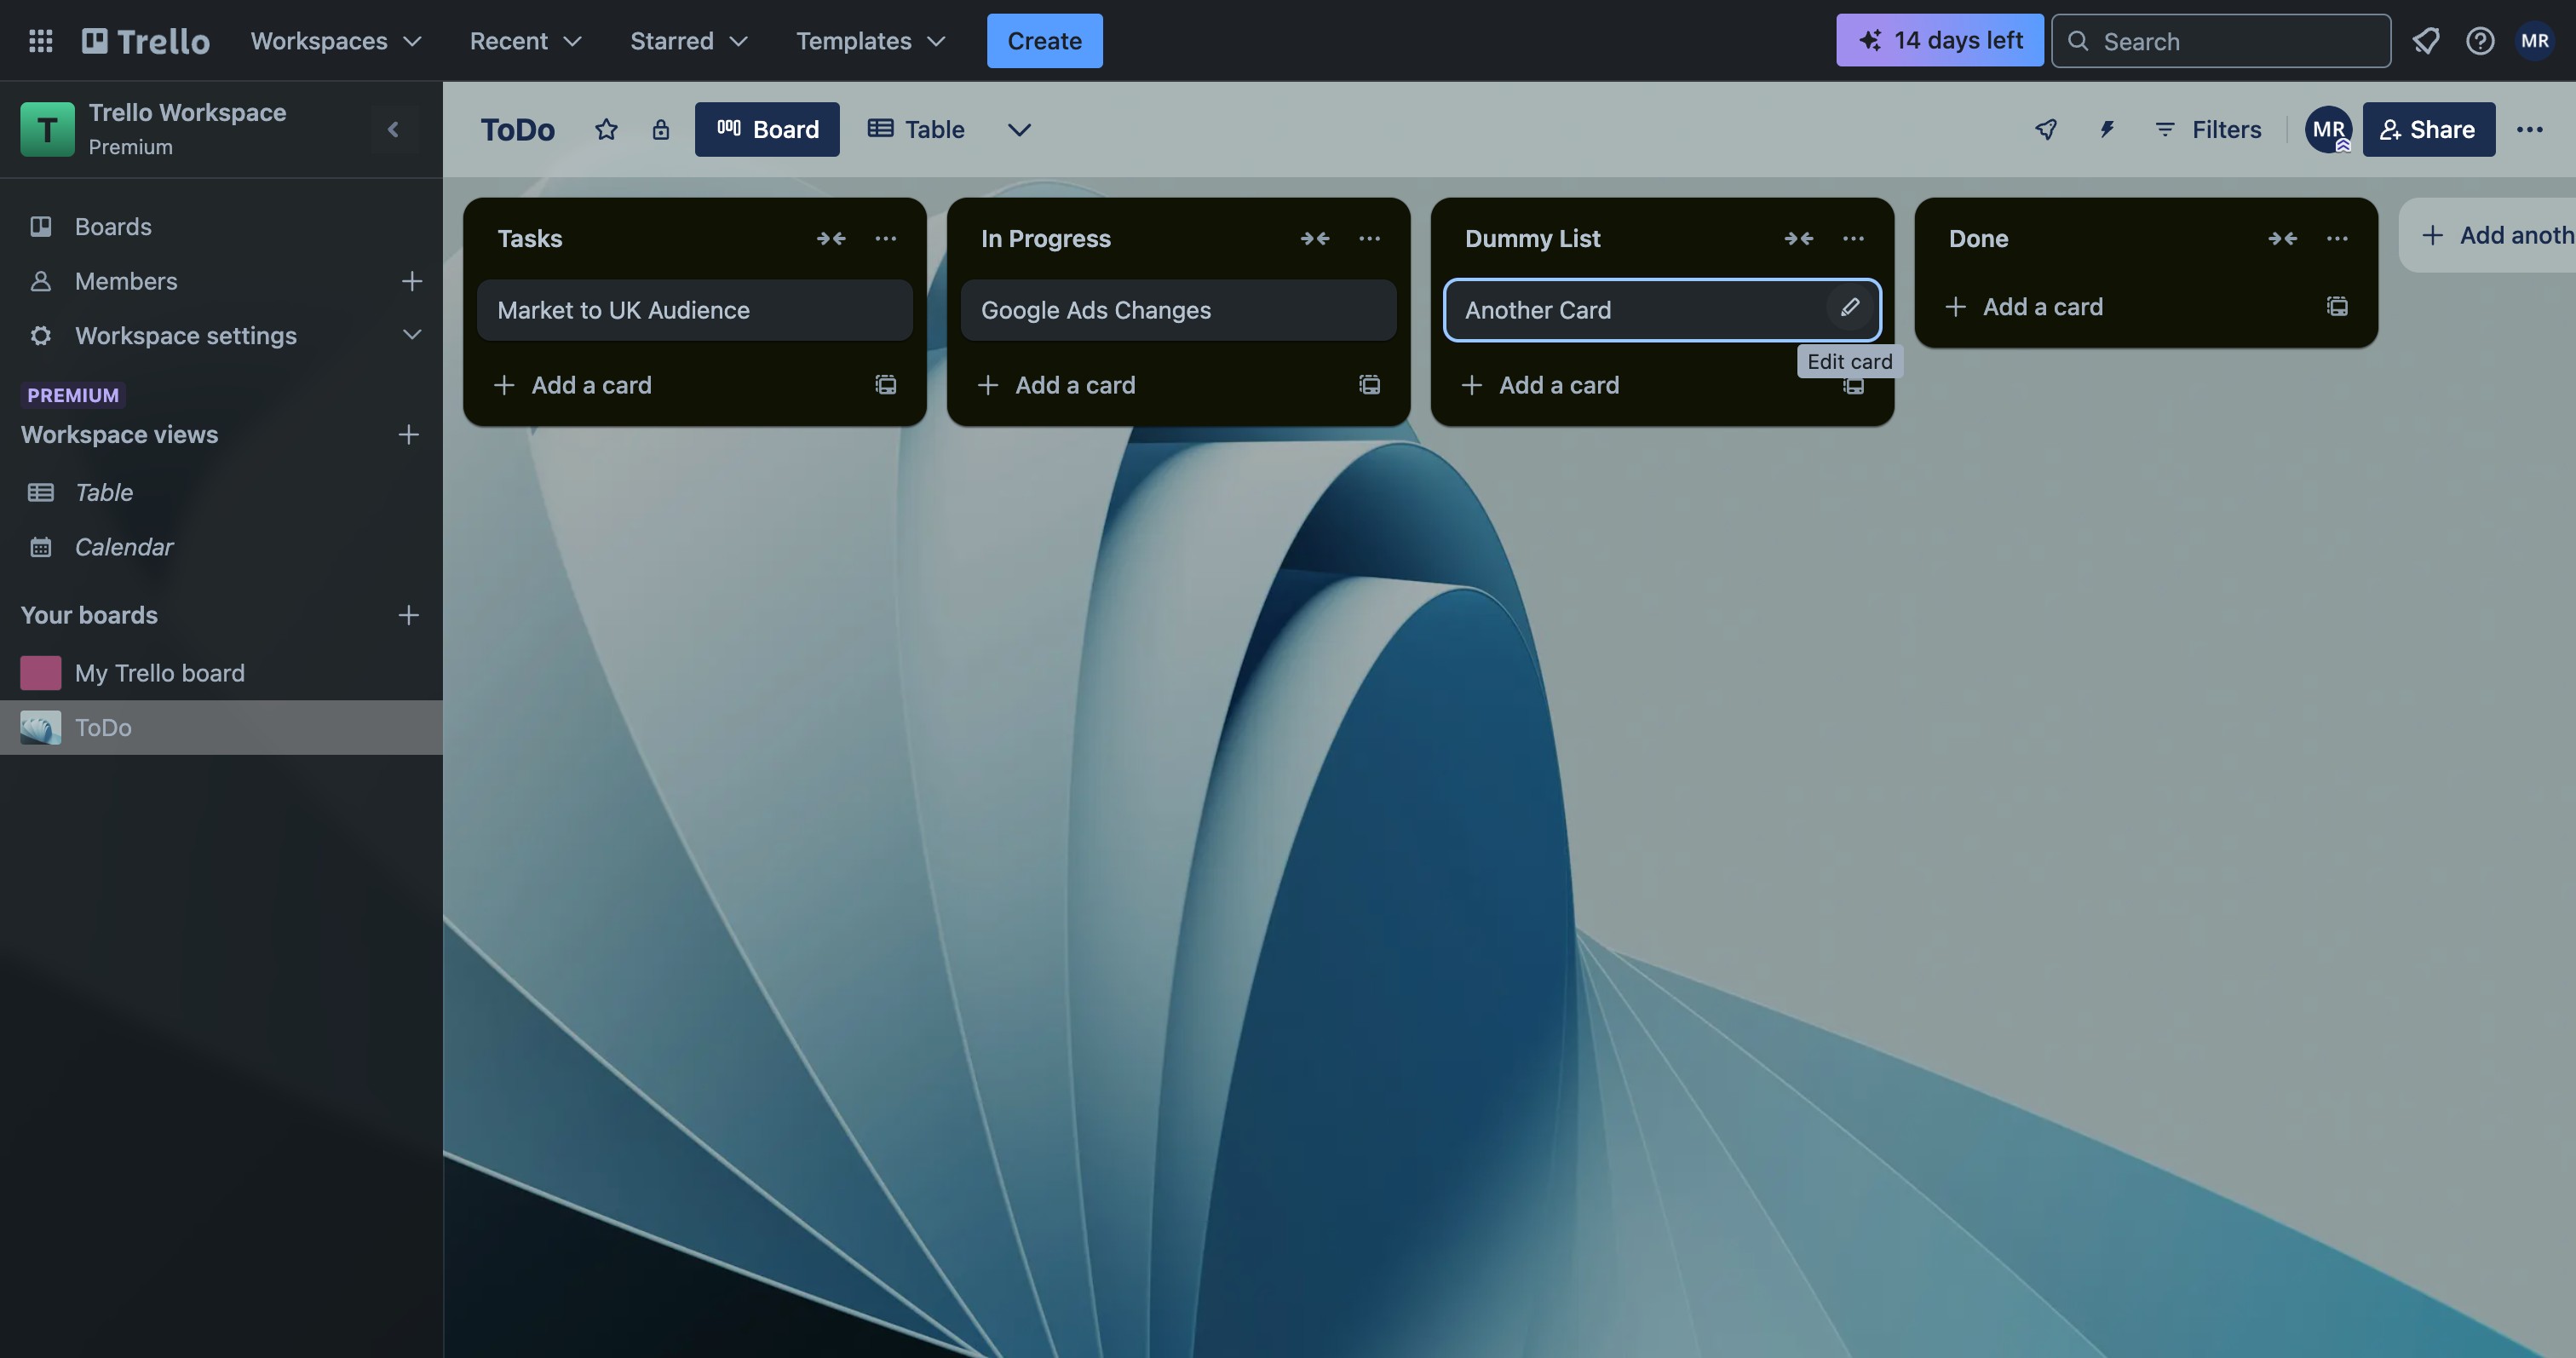Change board visibility via lock icon
2576x1358 pixels.
tap(660, 130)
